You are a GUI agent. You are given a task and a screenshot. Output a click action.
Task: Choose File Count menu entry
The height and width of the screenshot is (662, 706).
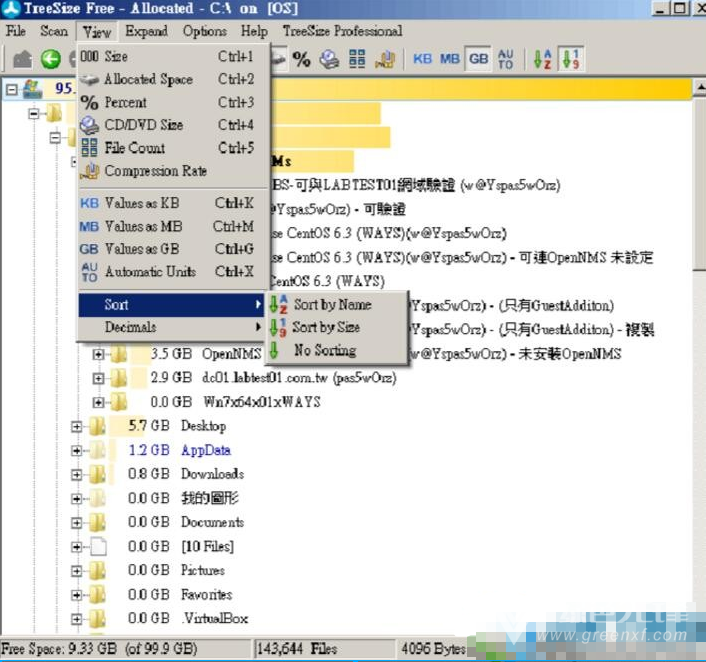click(x=173, y=148)
